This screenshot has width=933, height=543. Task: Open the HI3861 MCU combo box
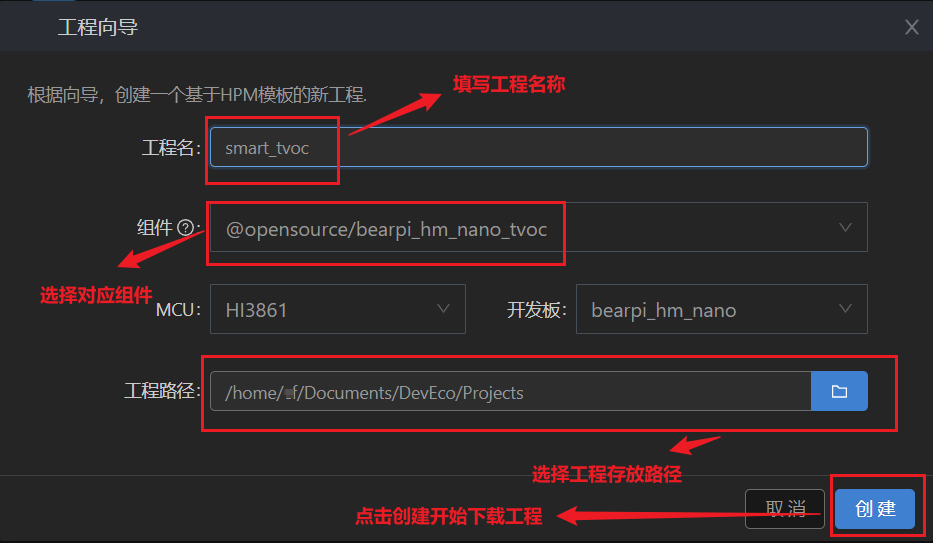(x=337, y=309)
